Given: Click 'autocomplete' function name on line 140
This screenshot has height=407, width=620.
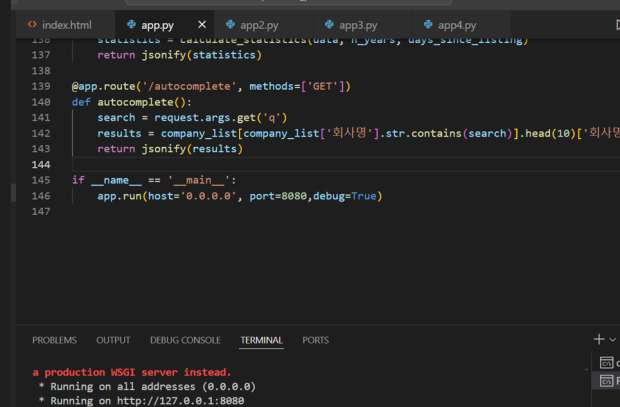Looking at the screenshot, I should point(135,102).
